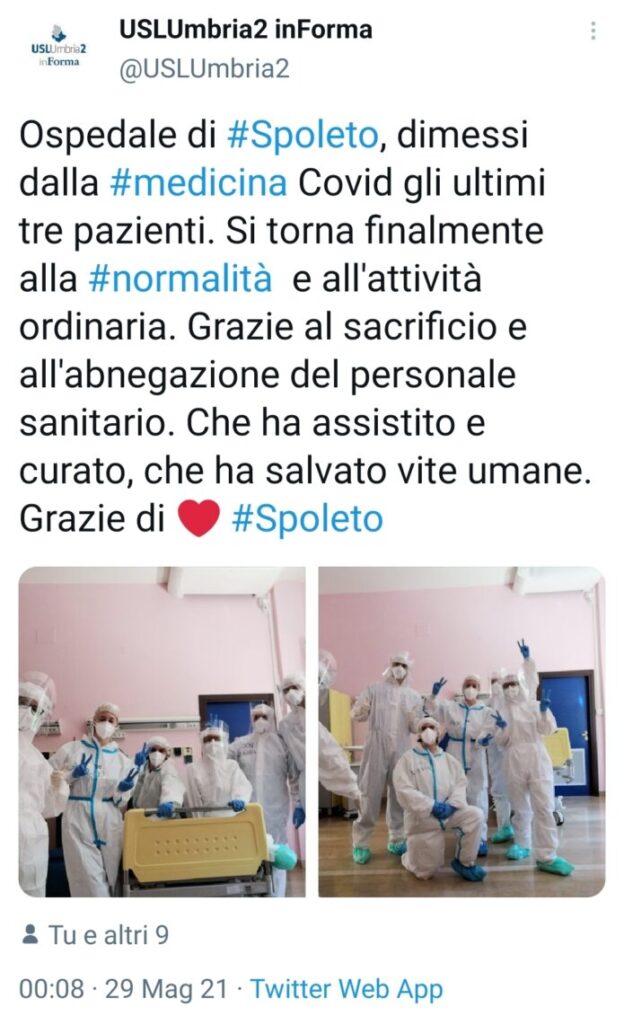This screenshot has width=624, height=1024.
Task: Click the tweet body text paragraph
Action: [x=305, y=327]
